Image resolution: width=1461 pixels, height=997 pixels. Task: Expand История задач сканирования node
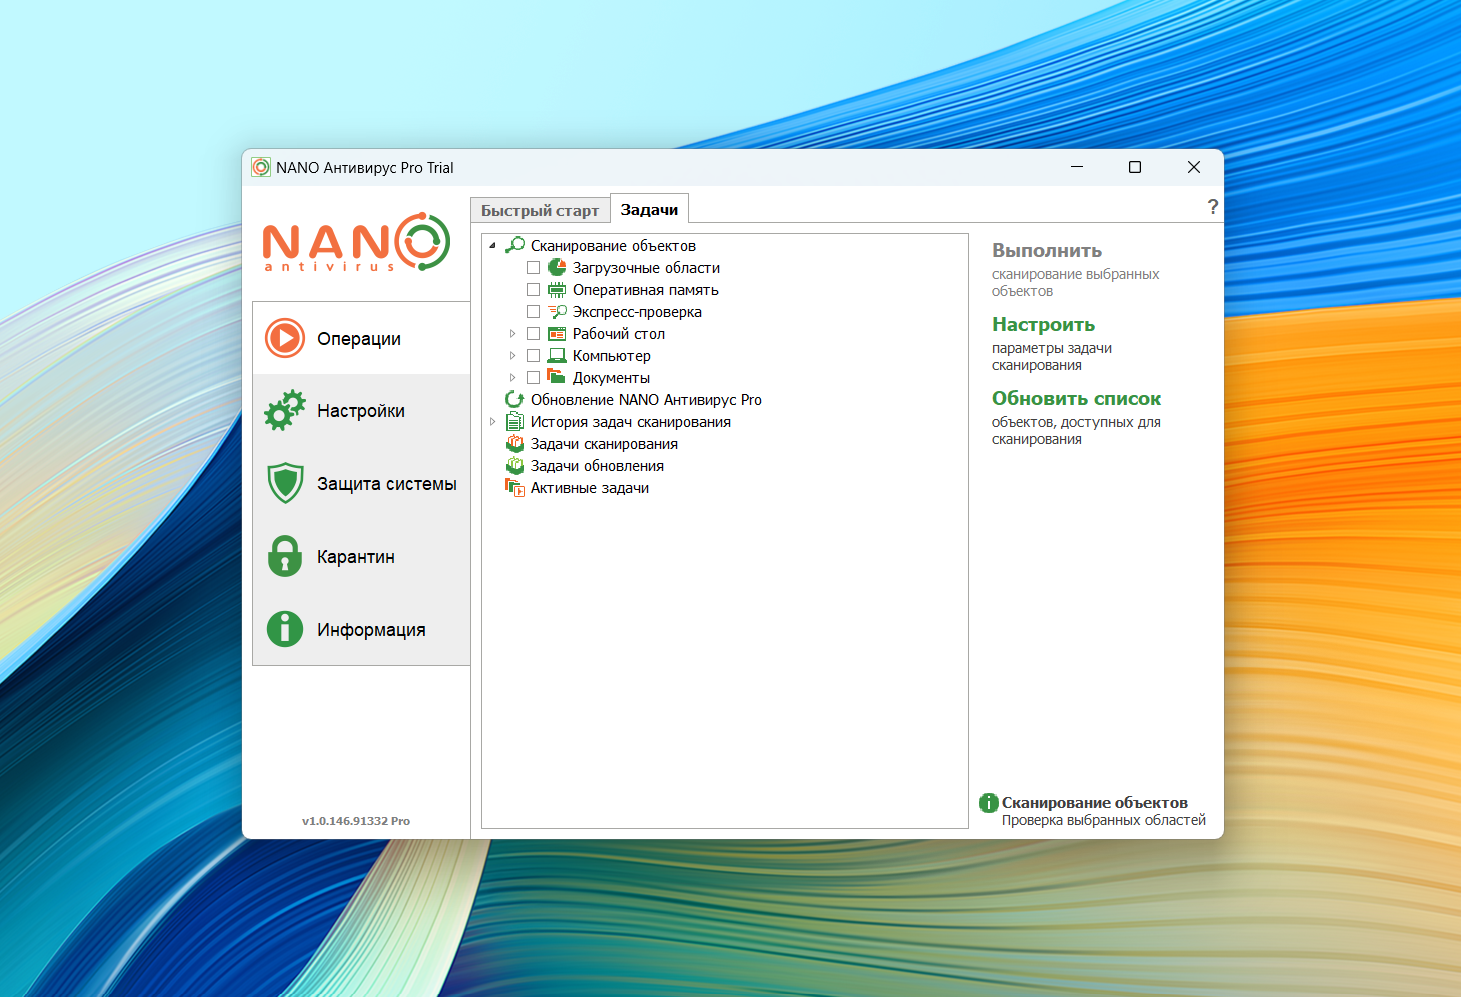pyautogui.click(x=492, y=422)
